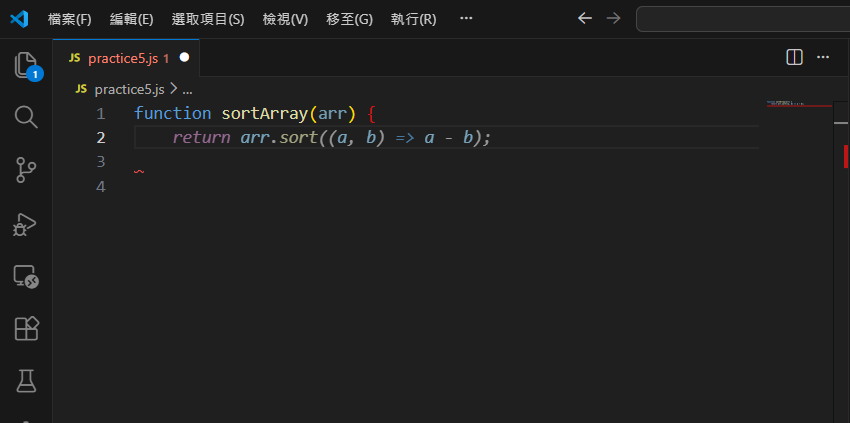Open the Remote Explorer icon
The height and width of the screenshot is (423, 850).
[x=26, y=276]
